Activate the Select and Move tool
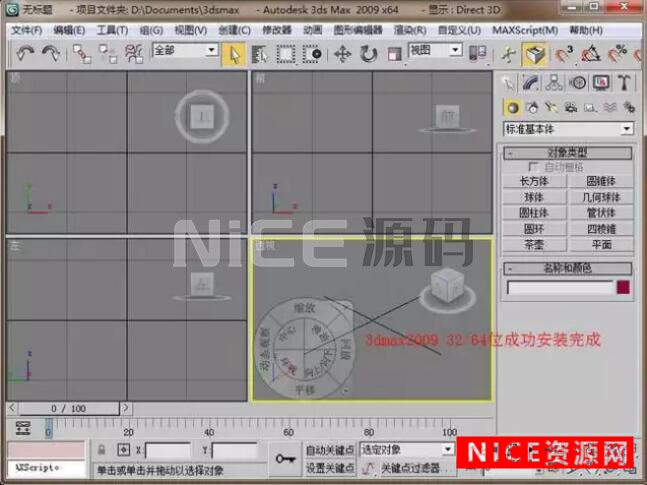647x485 pixels. tap(342, 54)
